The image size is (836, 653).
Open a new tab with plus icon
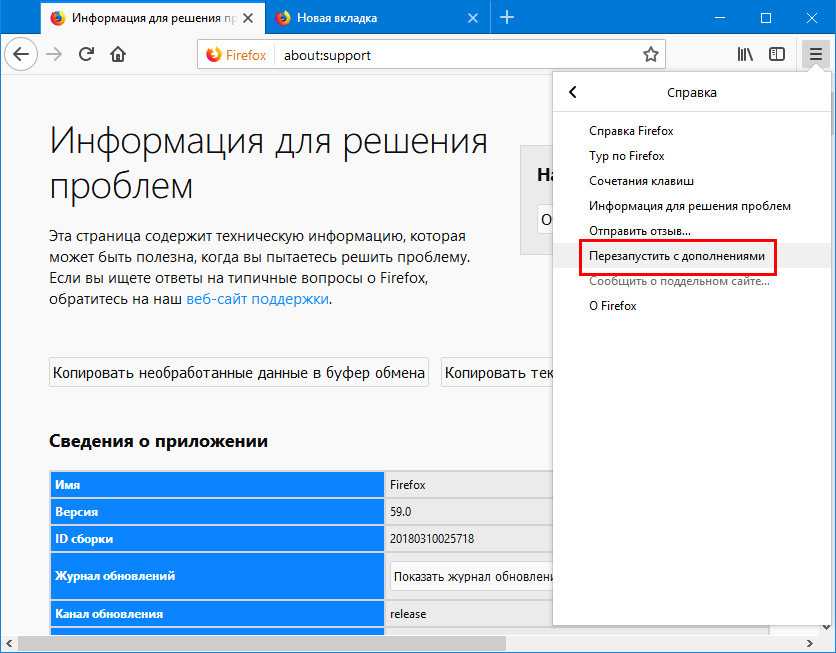[x=507, y=17]
